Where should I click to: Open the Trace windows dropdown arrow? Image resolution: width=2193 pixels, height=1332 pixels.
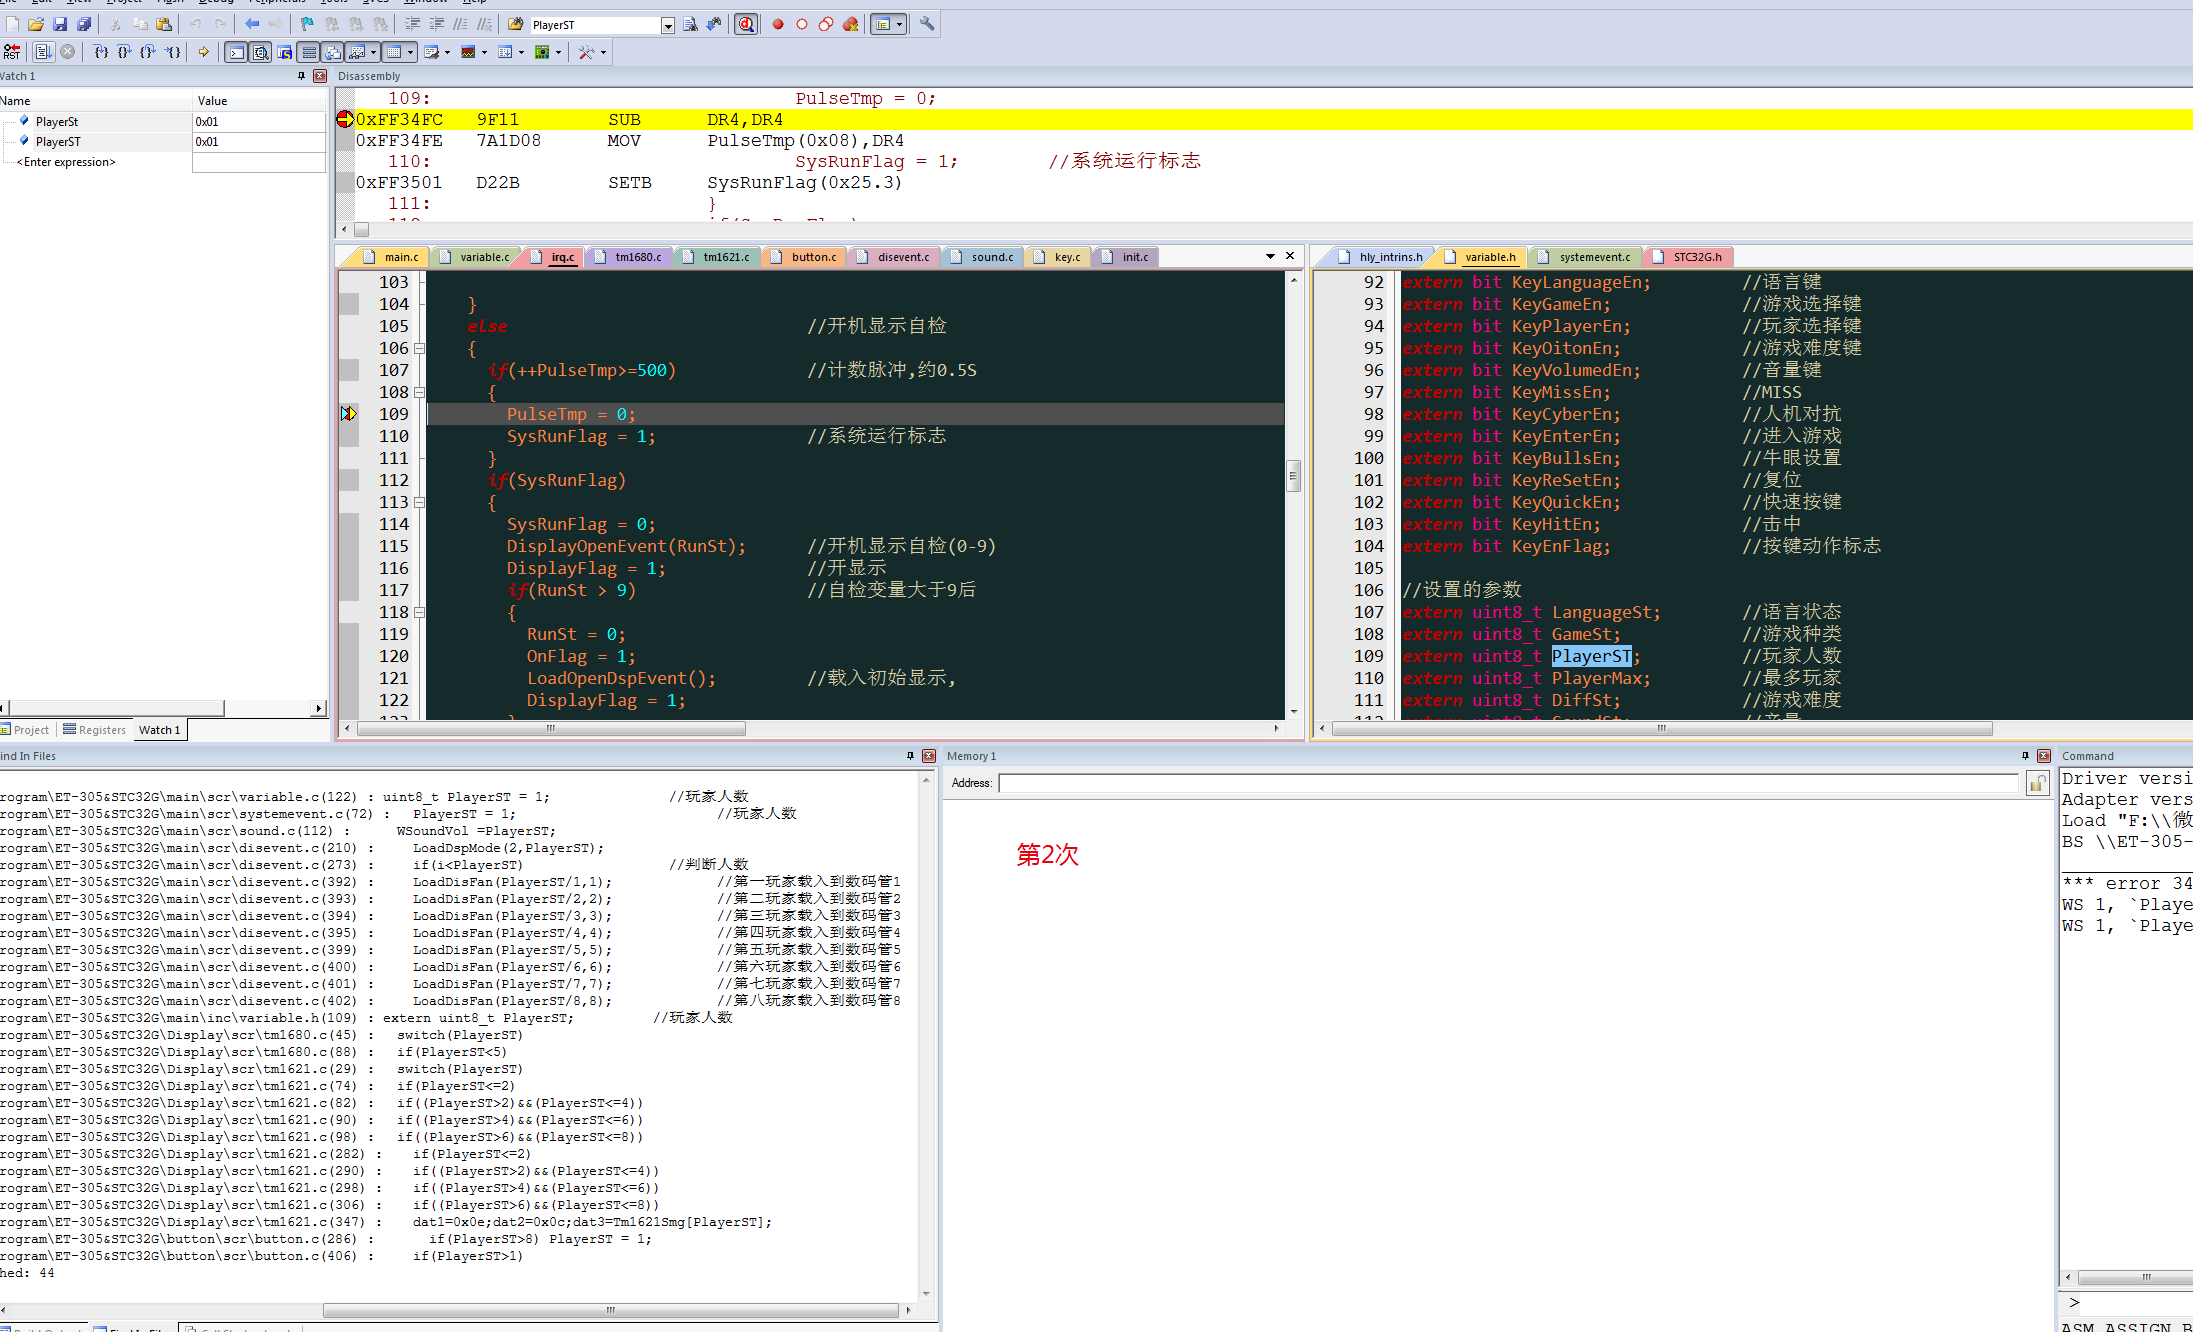521,52
